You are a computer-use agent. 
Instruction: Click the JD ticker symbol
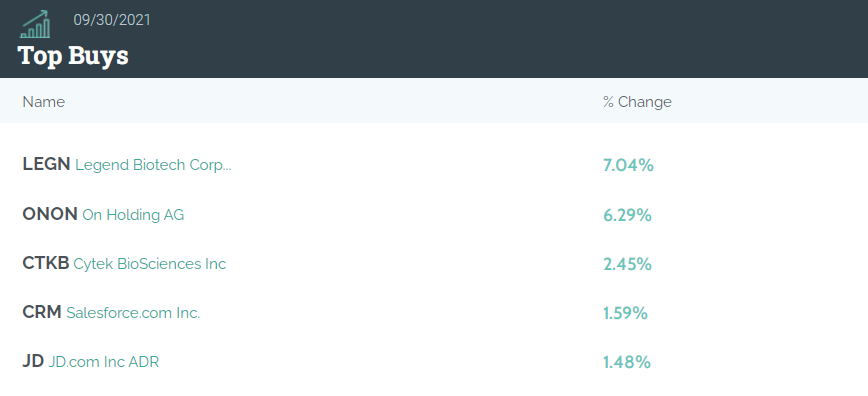(33, 361)
